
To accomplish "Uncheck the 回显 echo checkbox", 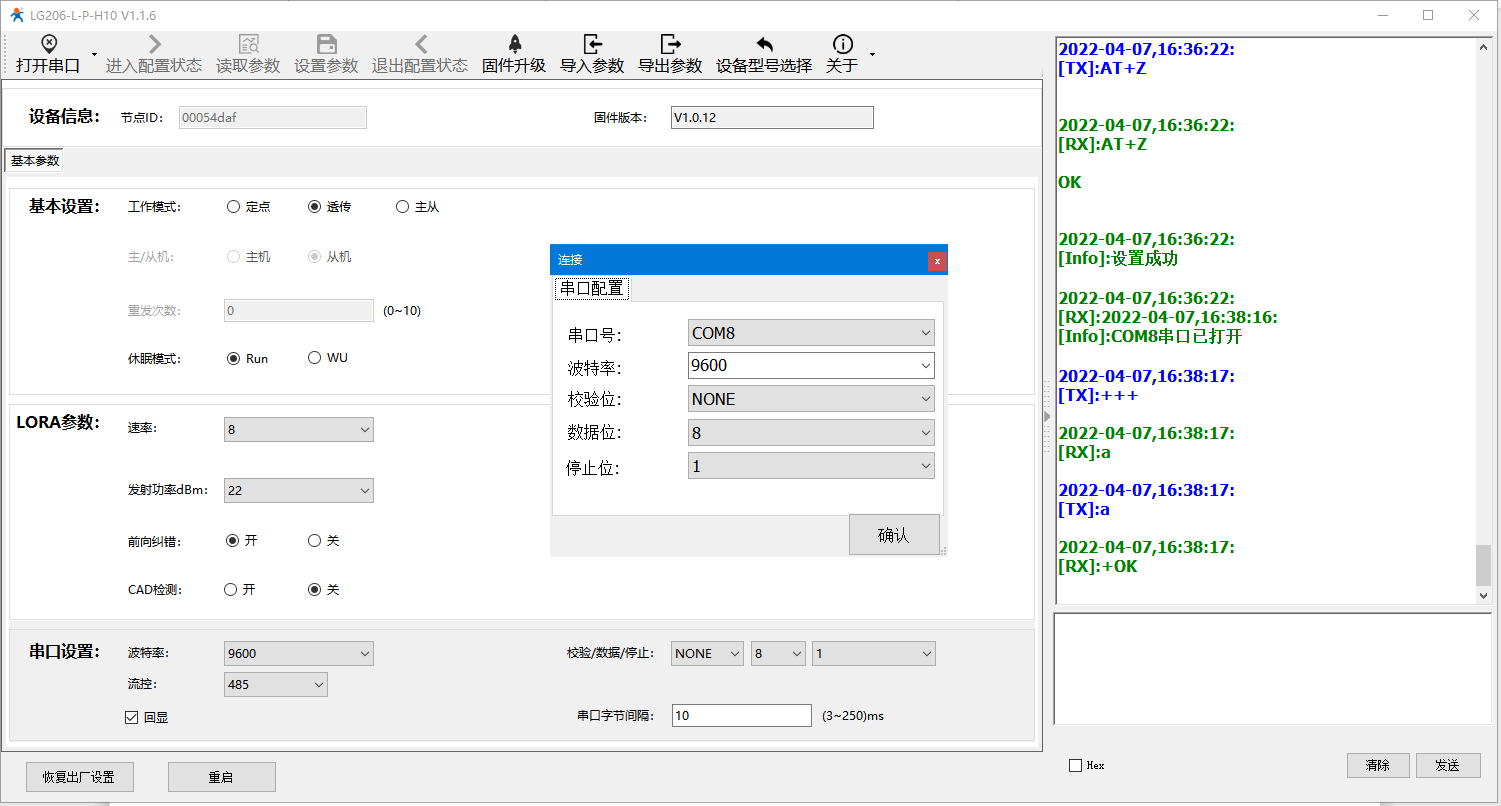I will pos(131,717).
